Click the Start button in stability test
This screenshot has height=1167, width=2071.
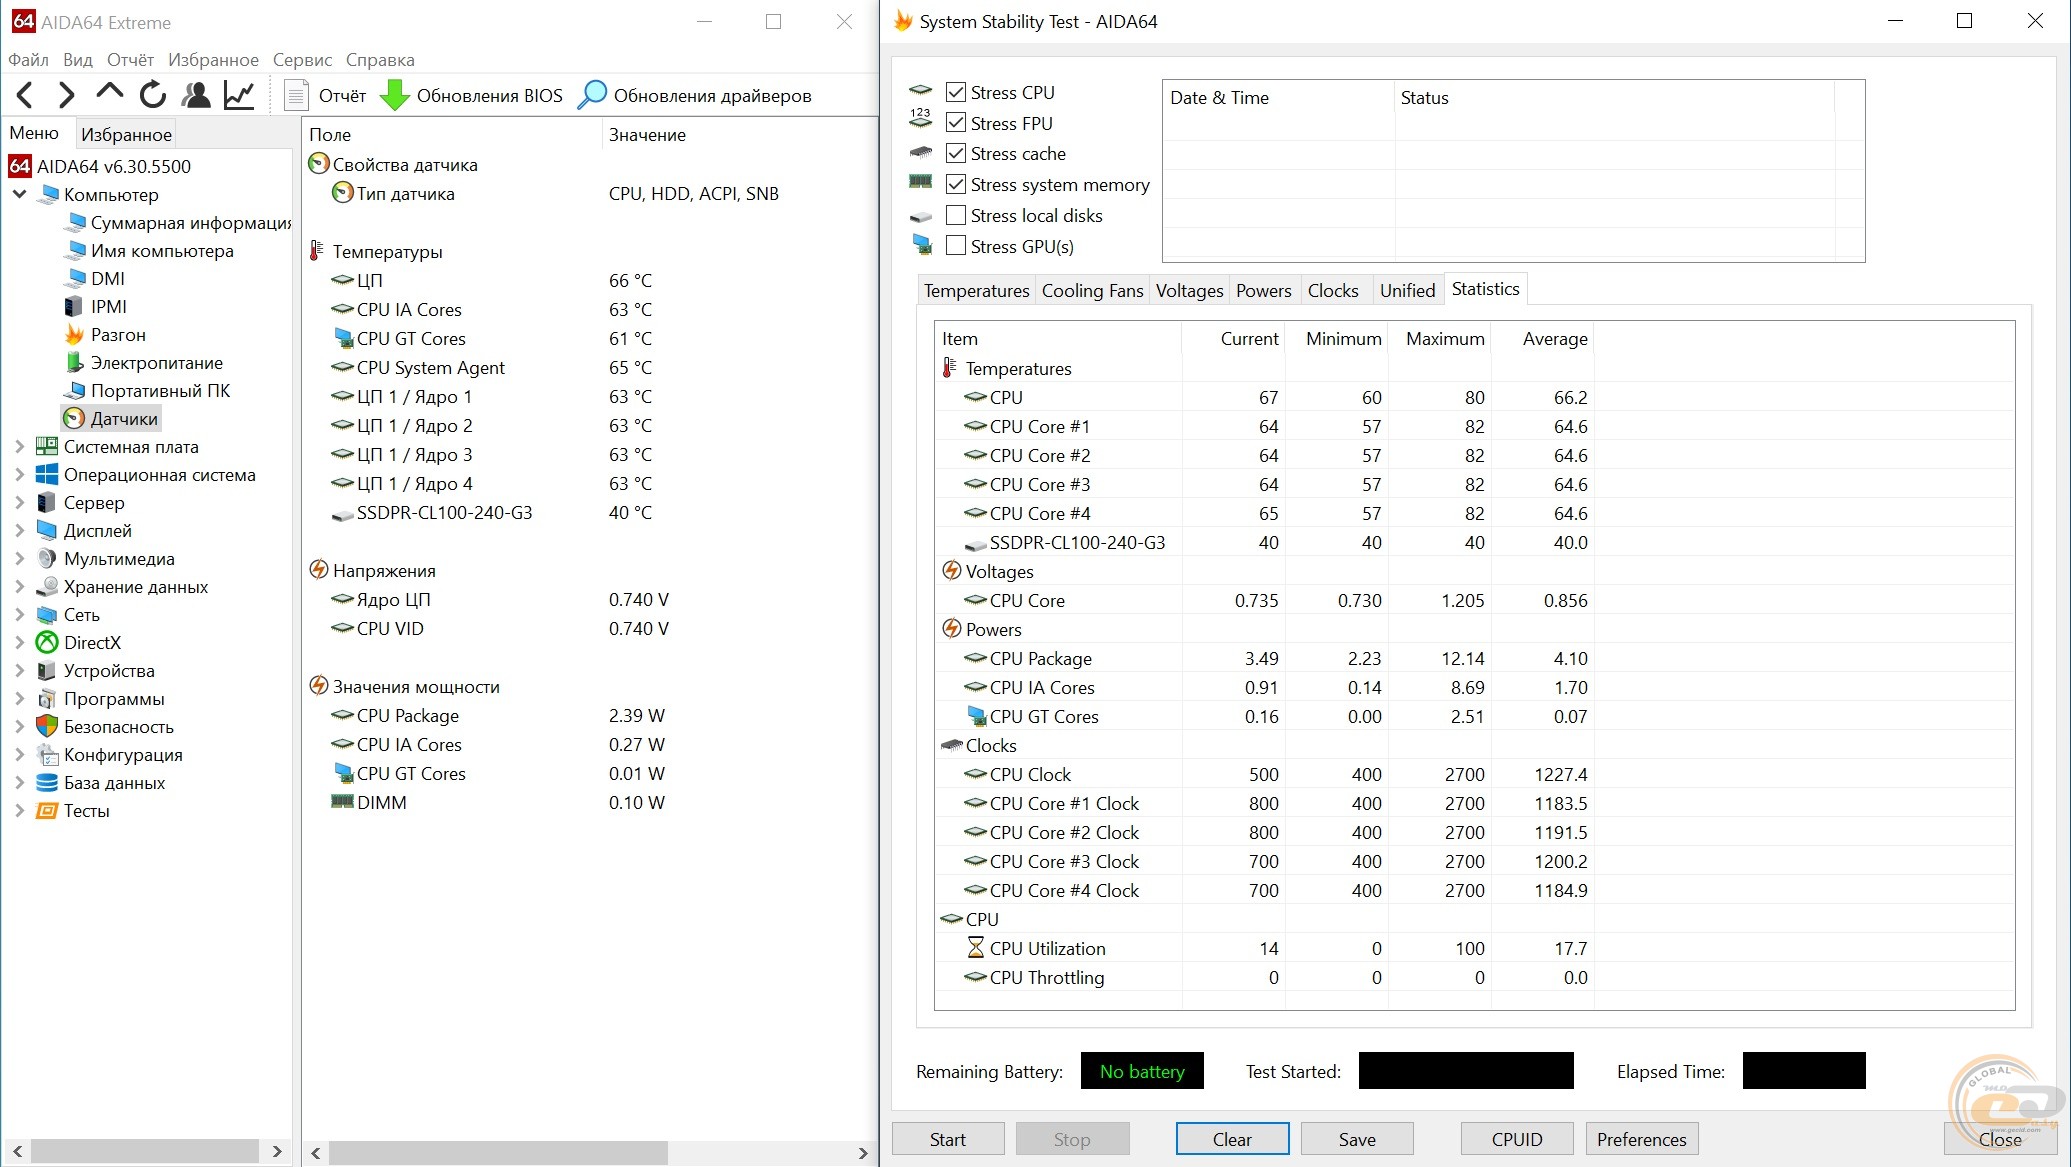(948, 1139)
